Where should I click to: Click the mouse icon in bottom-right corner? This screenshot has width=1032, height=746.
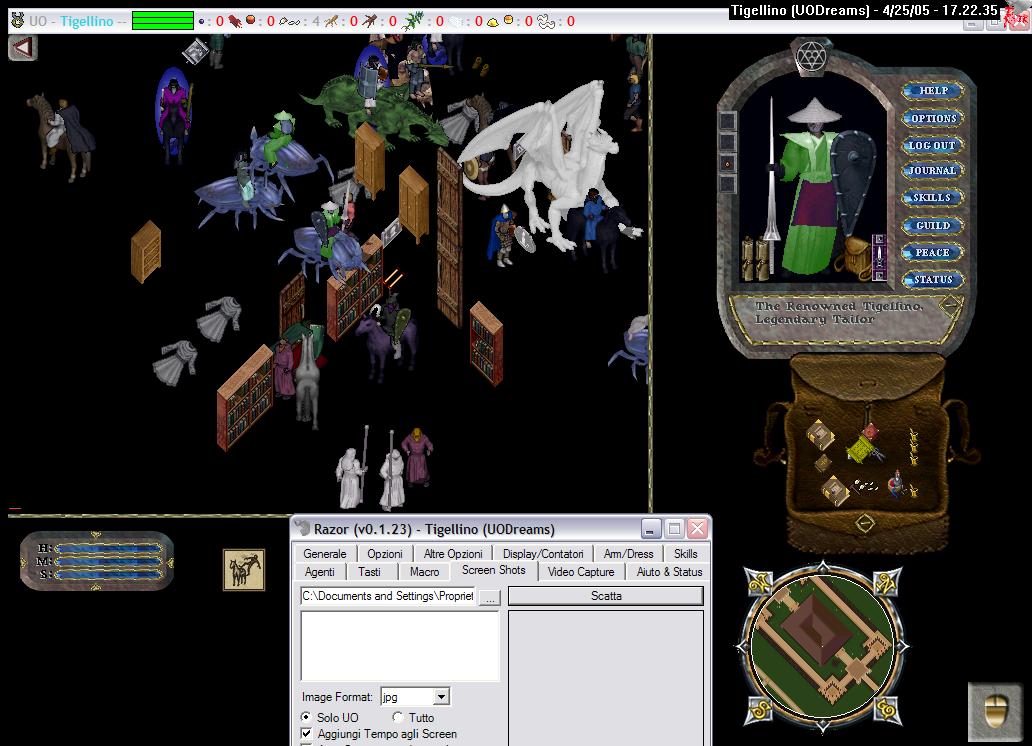(995, 710)
